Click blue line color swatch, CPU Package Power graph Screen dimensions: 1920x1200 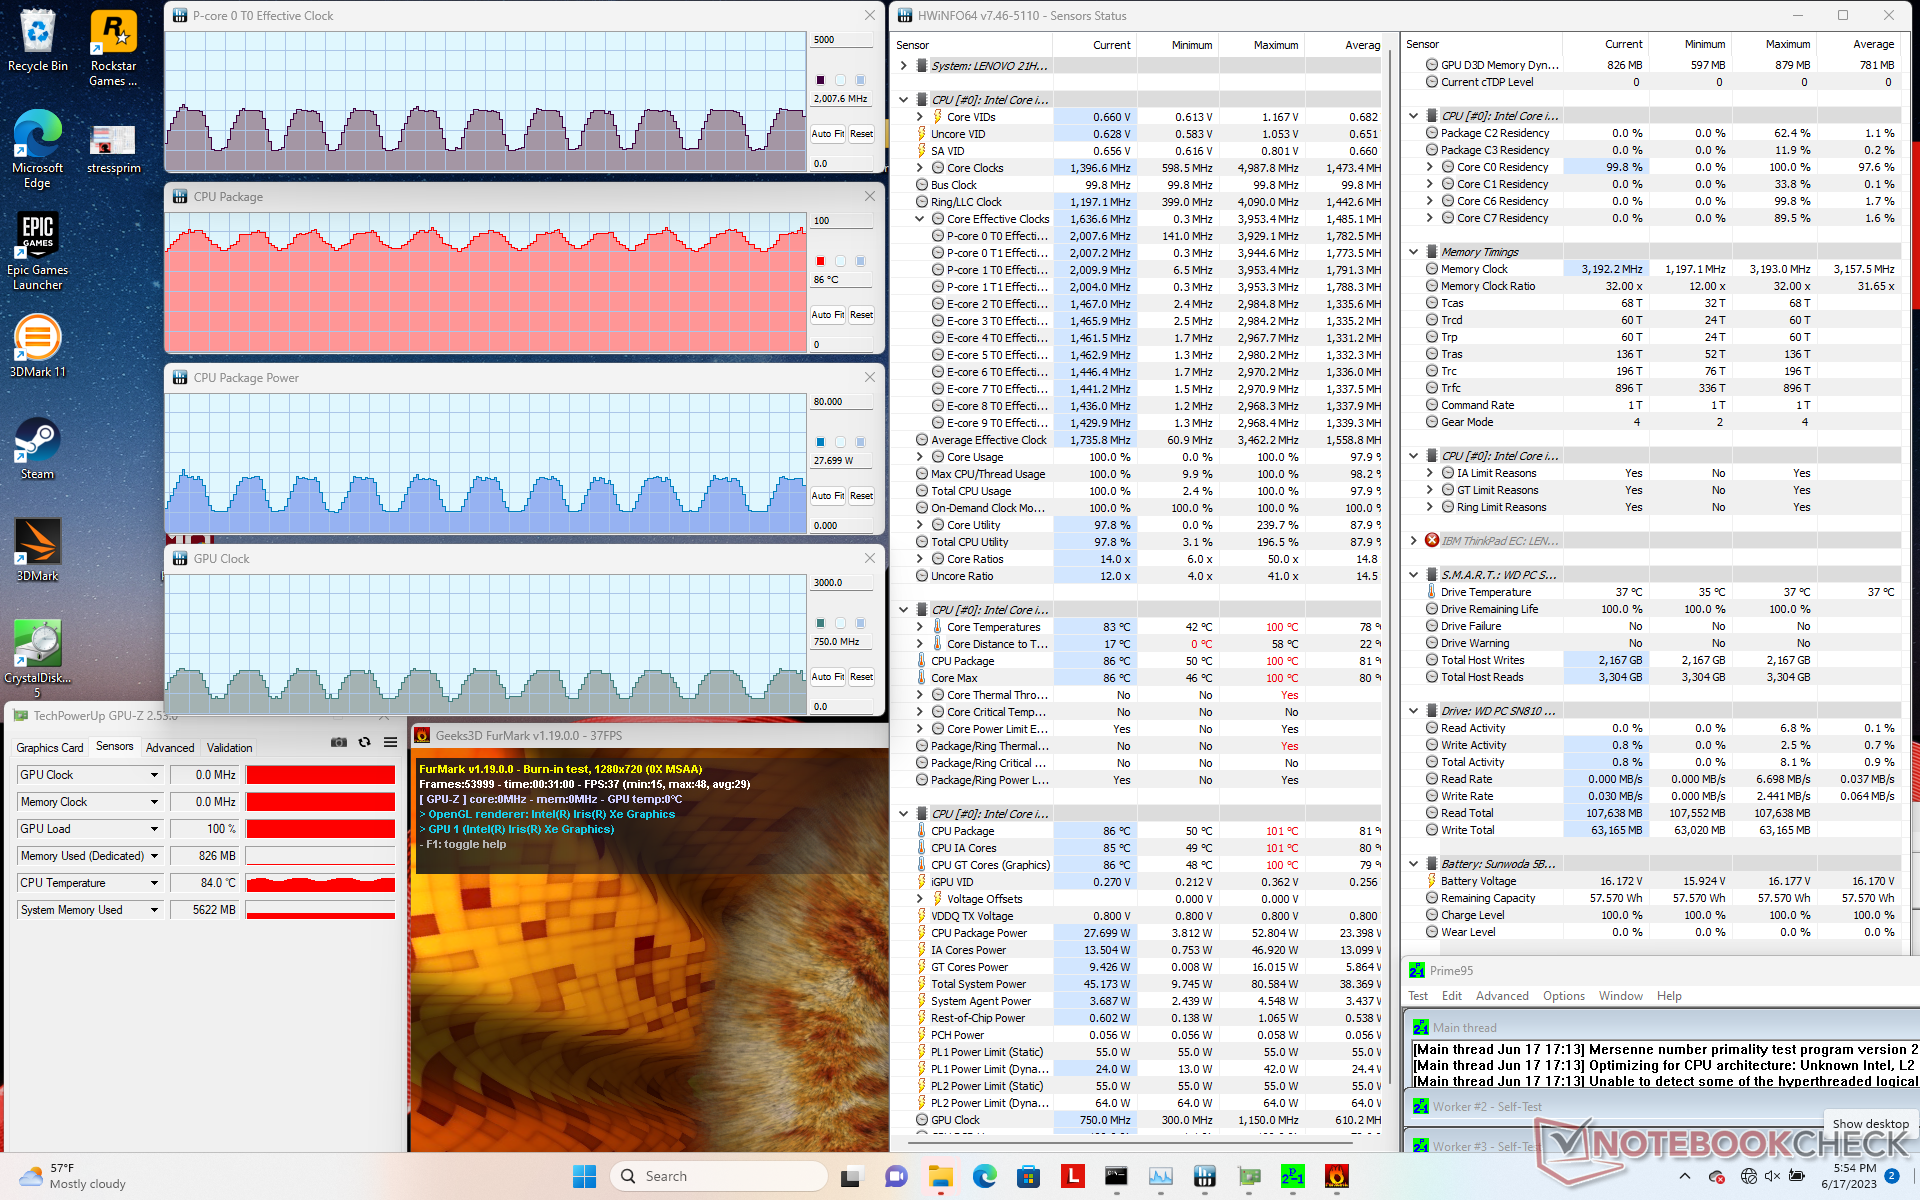pos(820,442)
